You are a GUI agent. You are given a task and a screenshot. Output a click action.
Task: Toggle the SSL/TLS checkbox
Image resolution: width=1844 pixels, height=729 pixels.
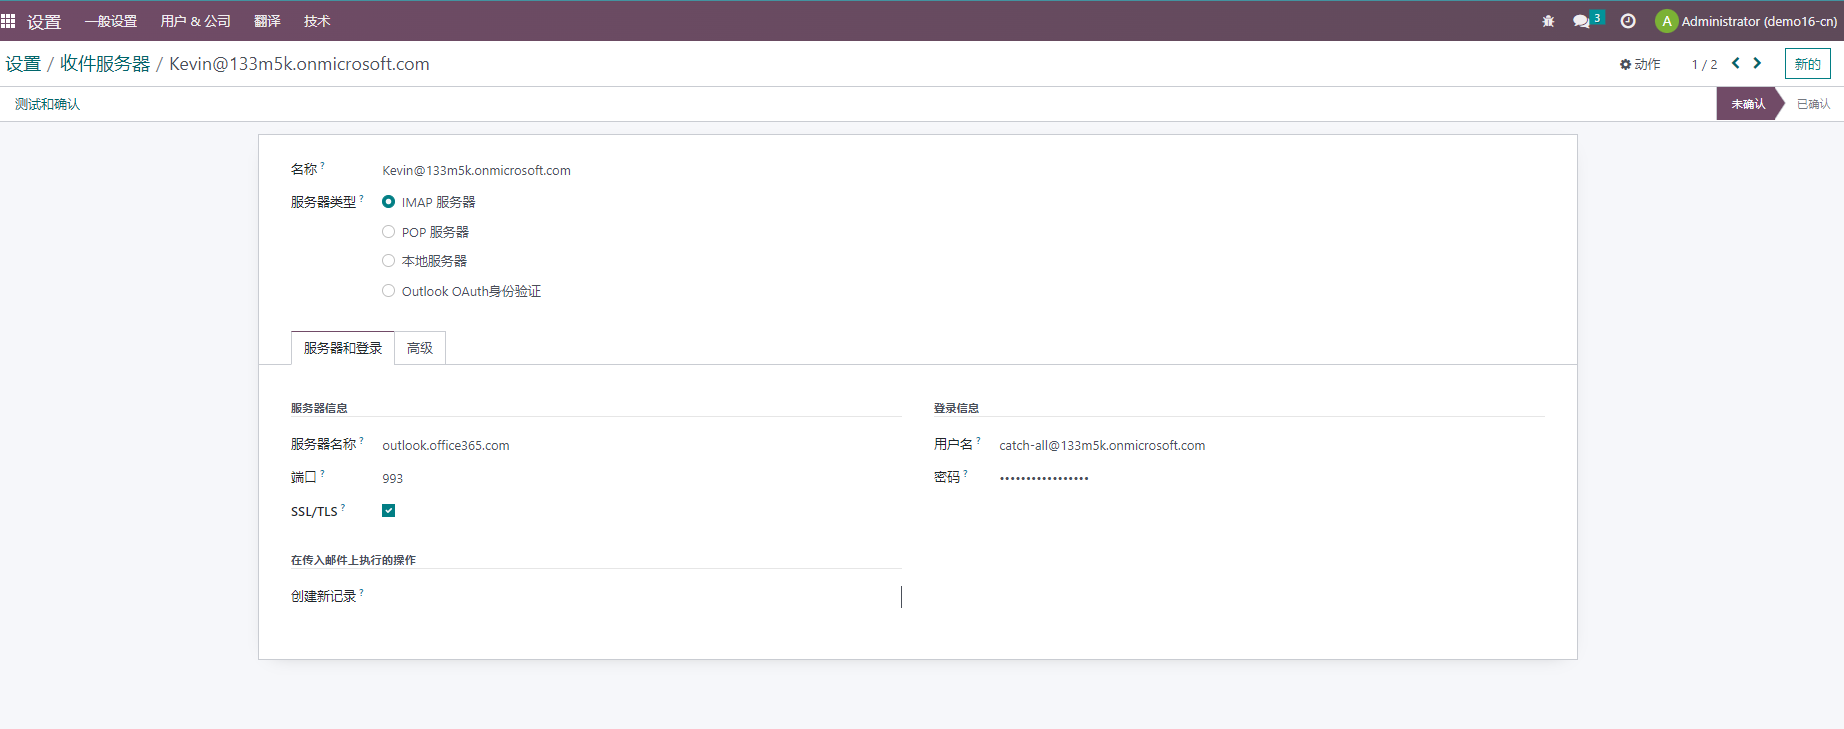(x=388, y=511)
